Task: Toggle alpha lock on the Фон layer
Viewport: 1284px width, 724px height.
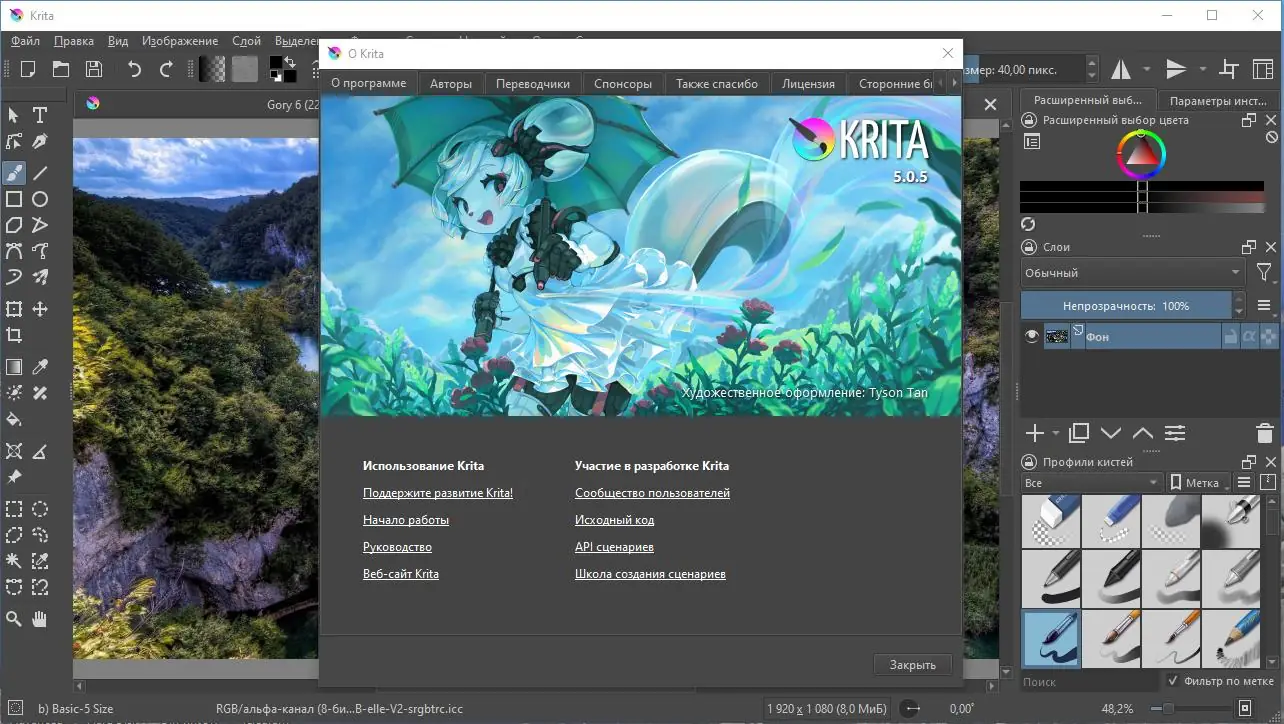Action: click(x=1249, y=336)
